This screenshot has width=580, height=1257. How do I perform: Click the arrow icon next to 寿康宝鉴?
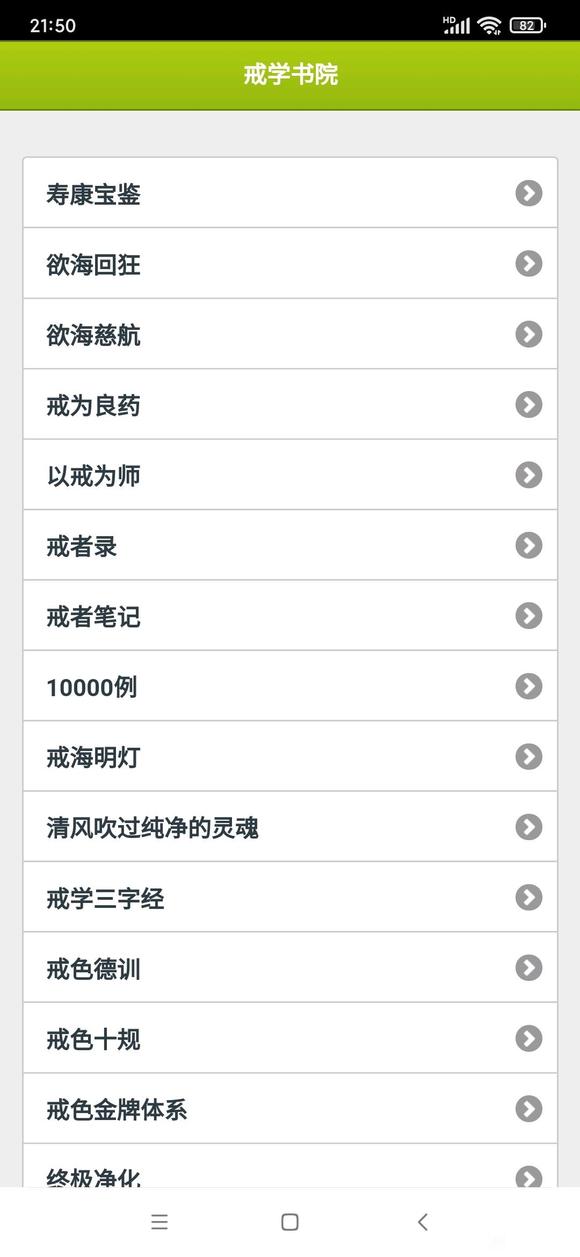point(528,193)
